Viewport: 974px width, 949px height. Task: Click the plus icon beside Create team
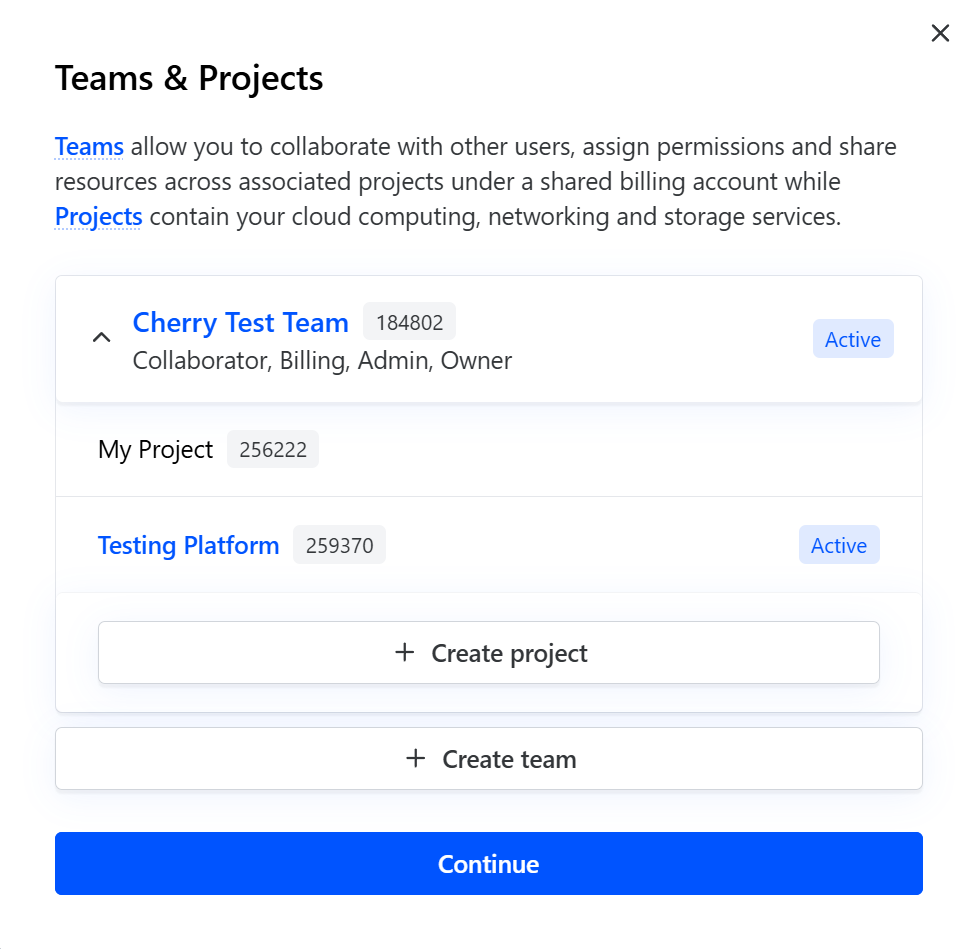(415, 759)
